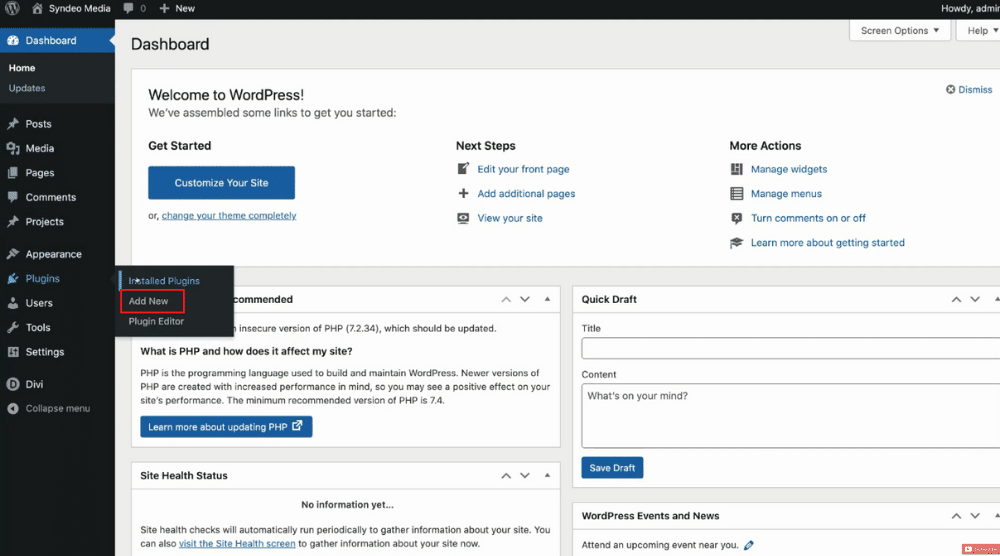
Task: Click the Pages document icon
Action: pos(13,173)
